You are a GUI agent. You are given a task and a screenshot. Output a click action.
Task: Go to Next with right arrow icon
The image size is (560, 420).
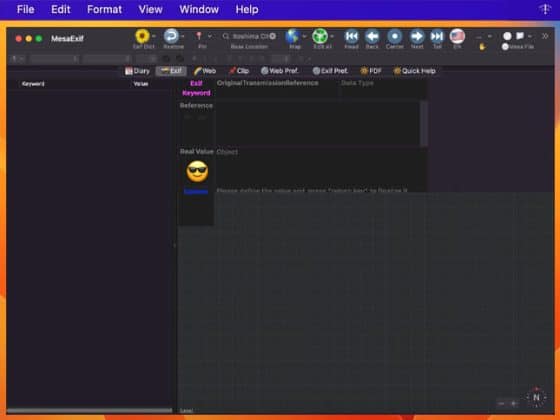click(x=417, y=36)
